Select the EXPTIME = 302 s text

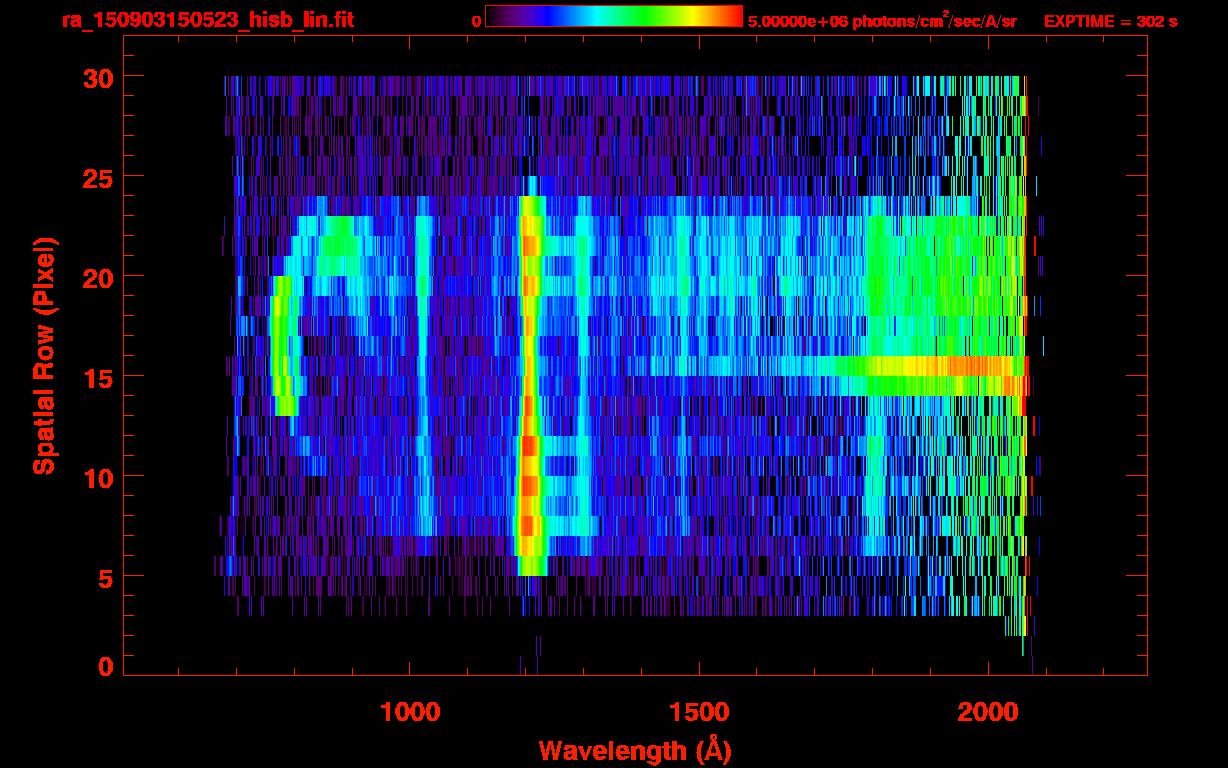(1110, 21)
